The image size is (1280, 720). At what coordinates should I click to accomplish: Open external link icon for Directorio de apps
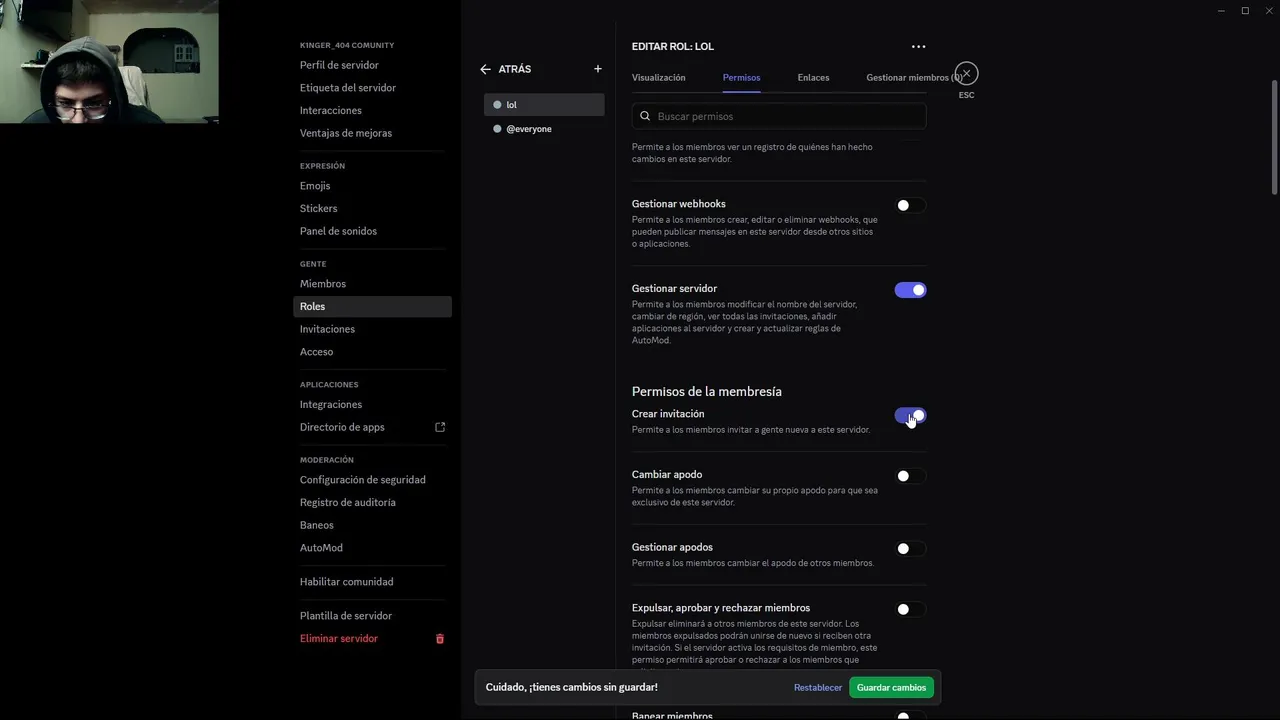[x=440, y=427]
